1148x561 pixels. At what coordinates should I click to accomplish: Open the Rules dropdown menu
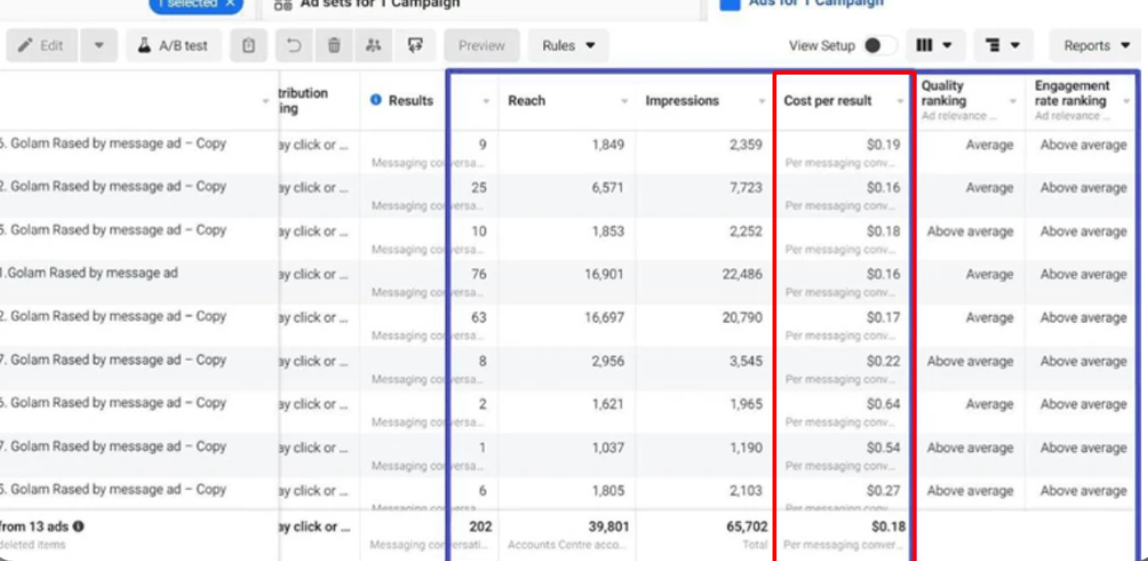click(568, 46)
